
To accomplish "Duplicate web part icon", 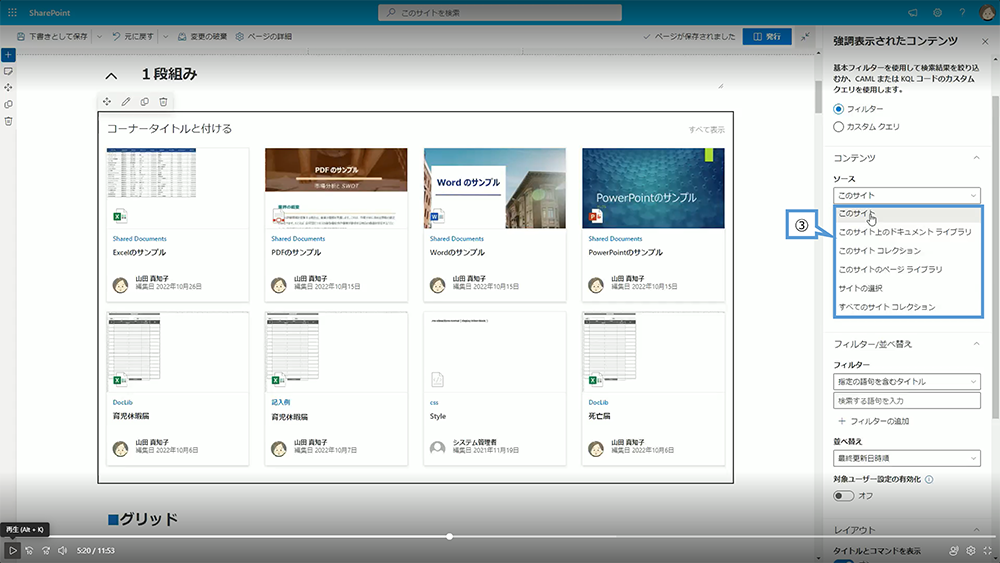I will tap(145, 101).
